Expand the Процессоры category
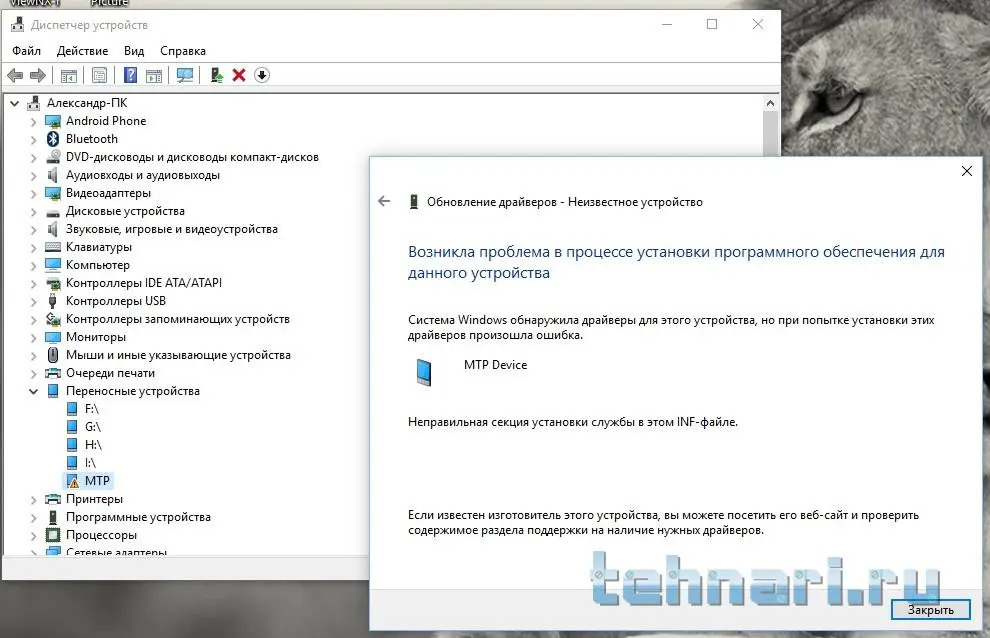The image size is (990, 638). 33,536
